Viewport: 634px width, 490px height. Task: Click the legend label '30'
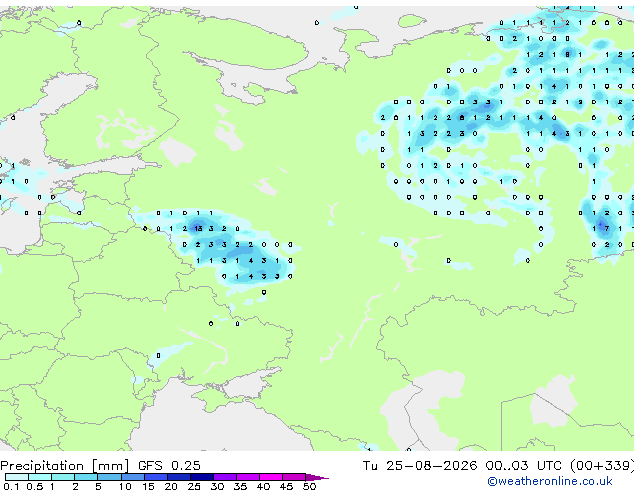coord(217,486)
